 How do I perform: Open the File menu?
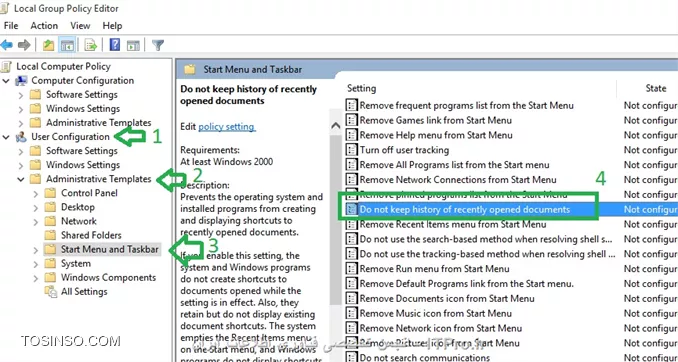pyautogui.click(x=11, y=26)
